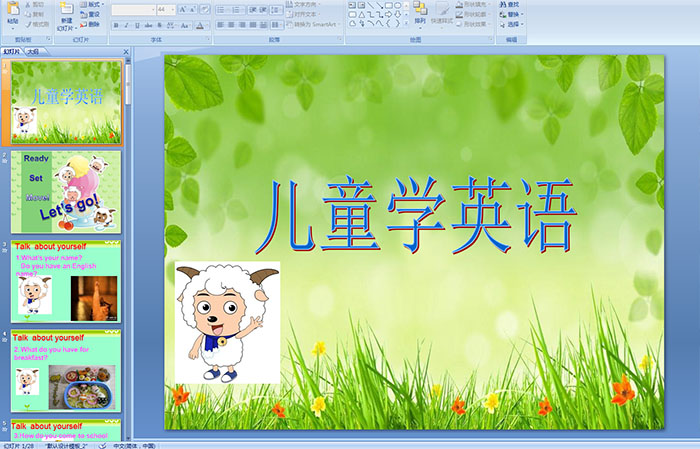
Task: Click the bullets list icon
Action: [222, 10]
